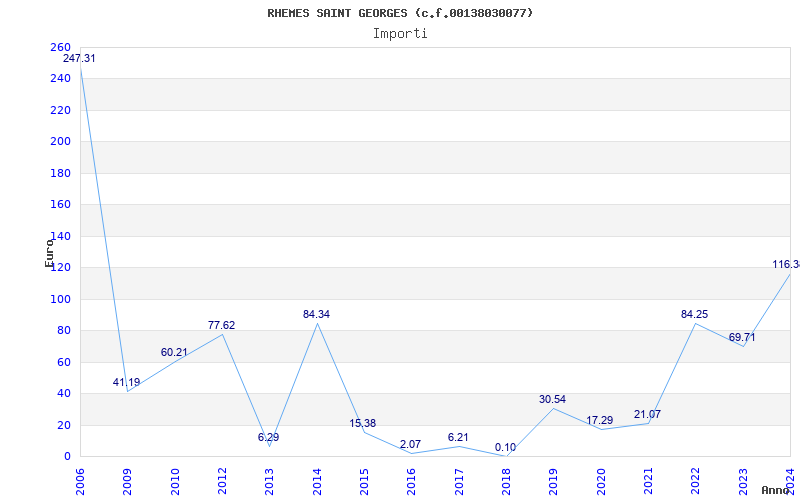Click the Importi subtitle
The width and height of the screenshot is (800, 500).
click(400, 33)
